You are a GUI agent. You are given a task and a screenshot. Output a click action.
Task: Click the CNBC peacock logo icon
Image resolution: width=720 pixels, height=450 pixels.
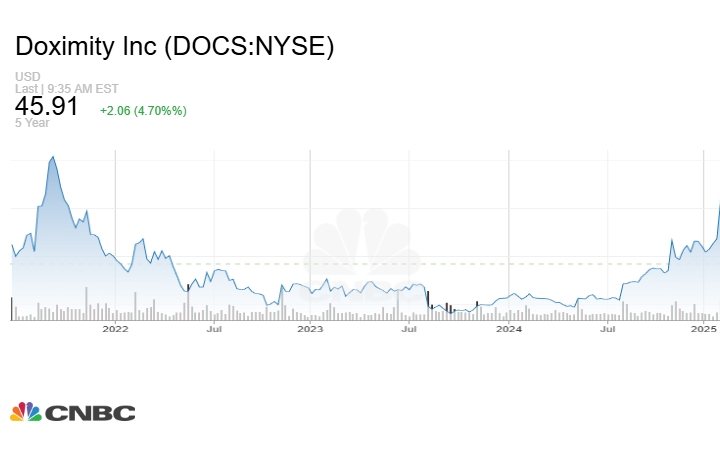[x=26, y=412]
